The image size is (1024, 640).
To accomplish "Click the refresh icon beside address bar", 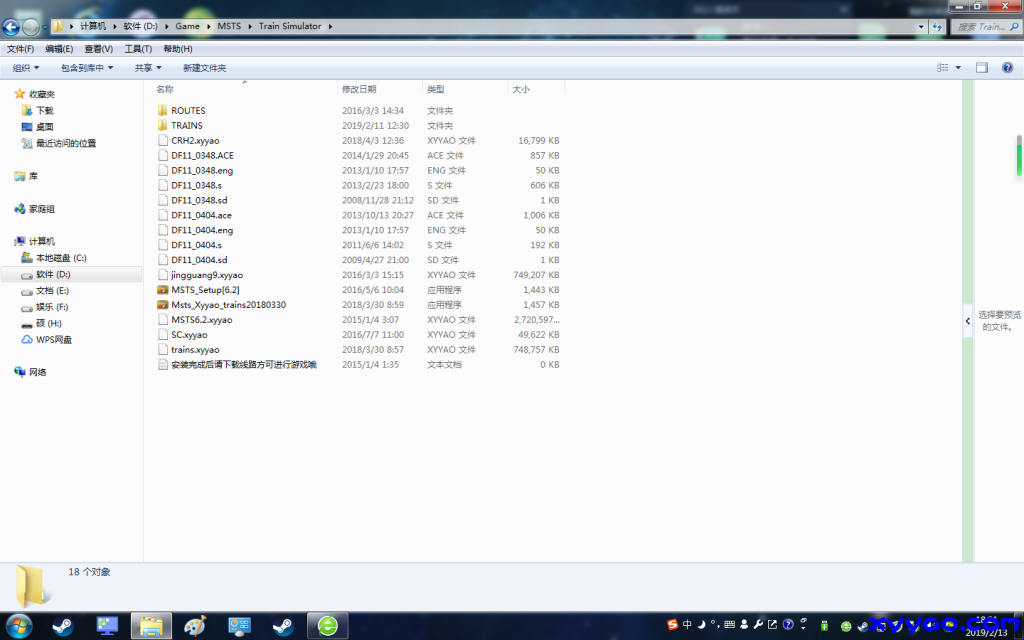I will point(936,27).
